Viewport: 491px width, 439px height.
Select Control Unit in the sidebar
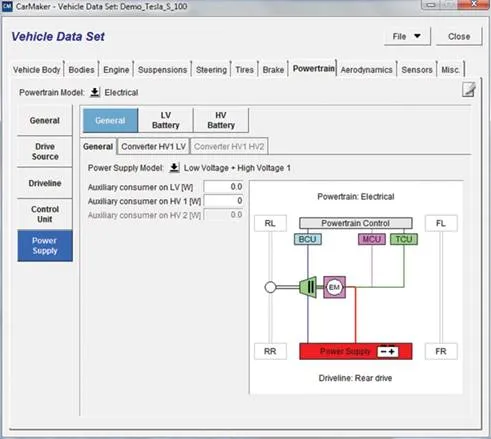[x=45, y=214]
